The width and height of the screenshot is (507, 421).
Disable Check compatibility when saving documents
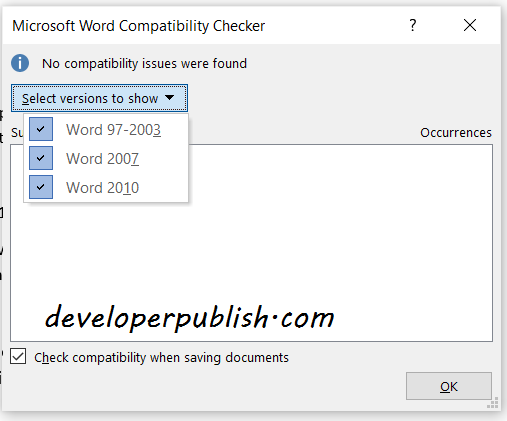pyautogui.click(x=18, y=357)
